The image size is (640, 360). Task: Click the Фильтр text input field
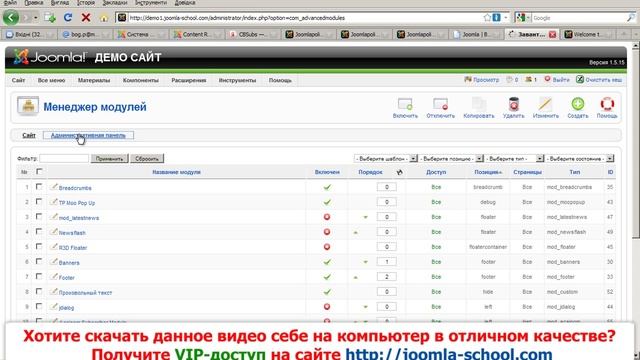coord(64,158)
